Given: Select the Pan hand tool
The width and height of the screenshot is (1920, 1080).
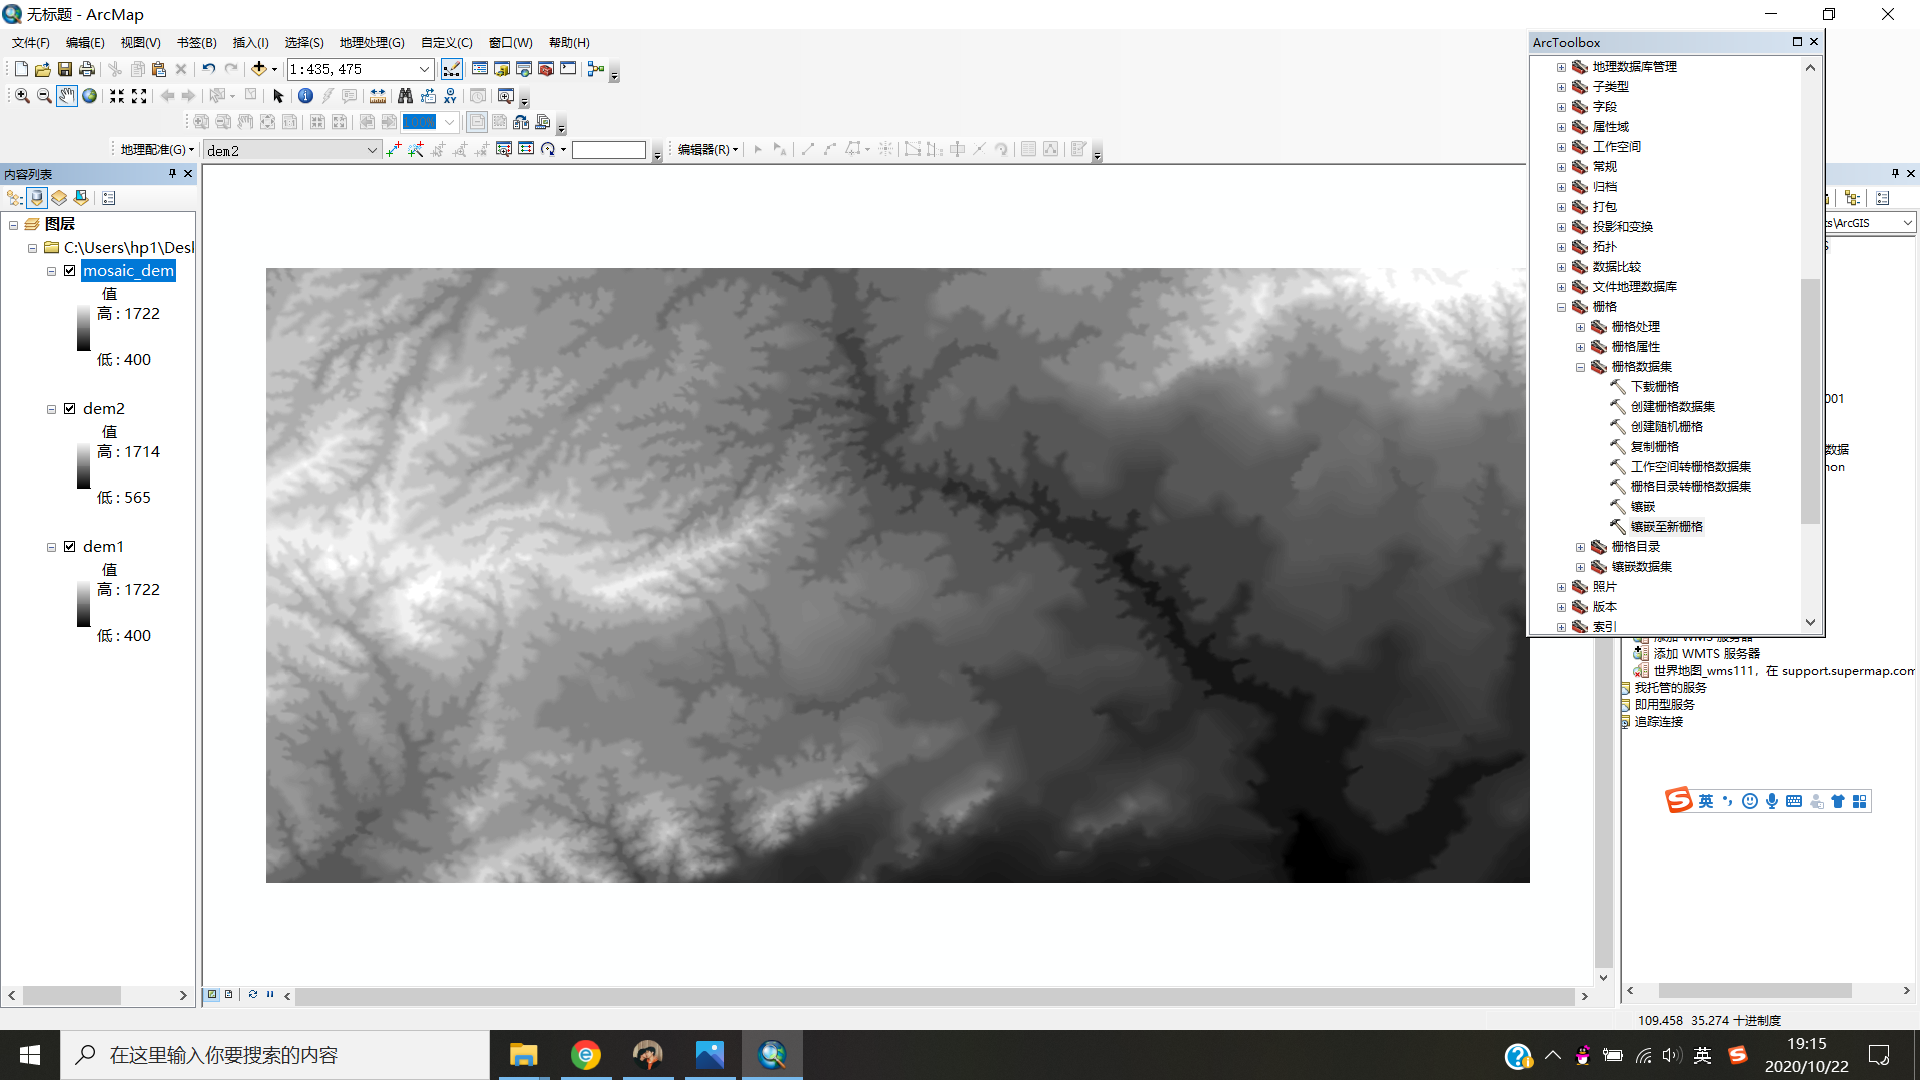Looking at the screenshot, I should pos(66,96).
